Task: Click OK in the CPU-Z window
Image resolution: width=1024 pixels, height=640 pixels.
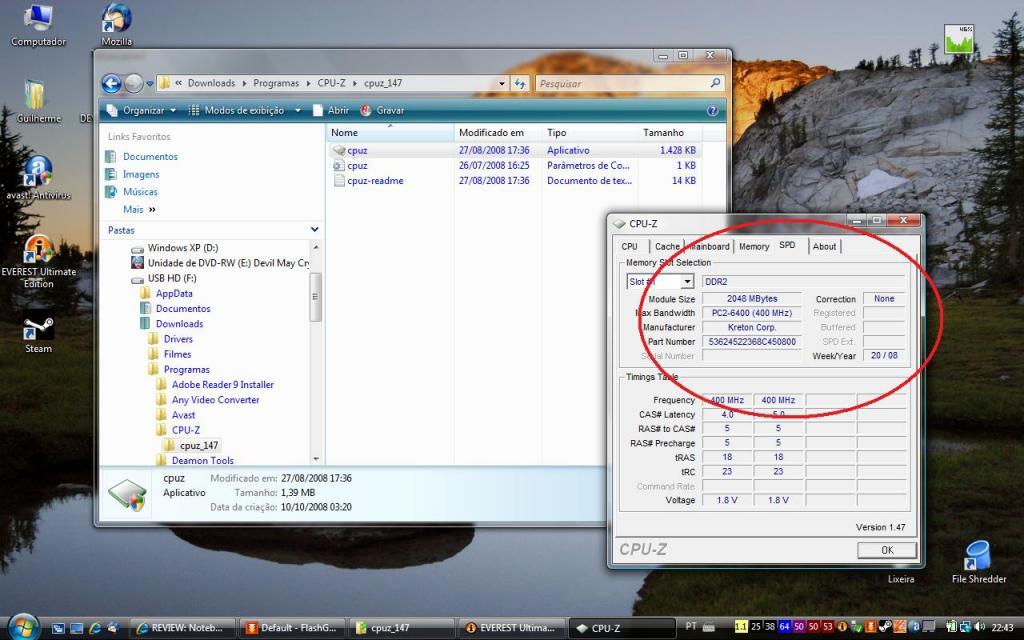Action: tap(887, 550)
